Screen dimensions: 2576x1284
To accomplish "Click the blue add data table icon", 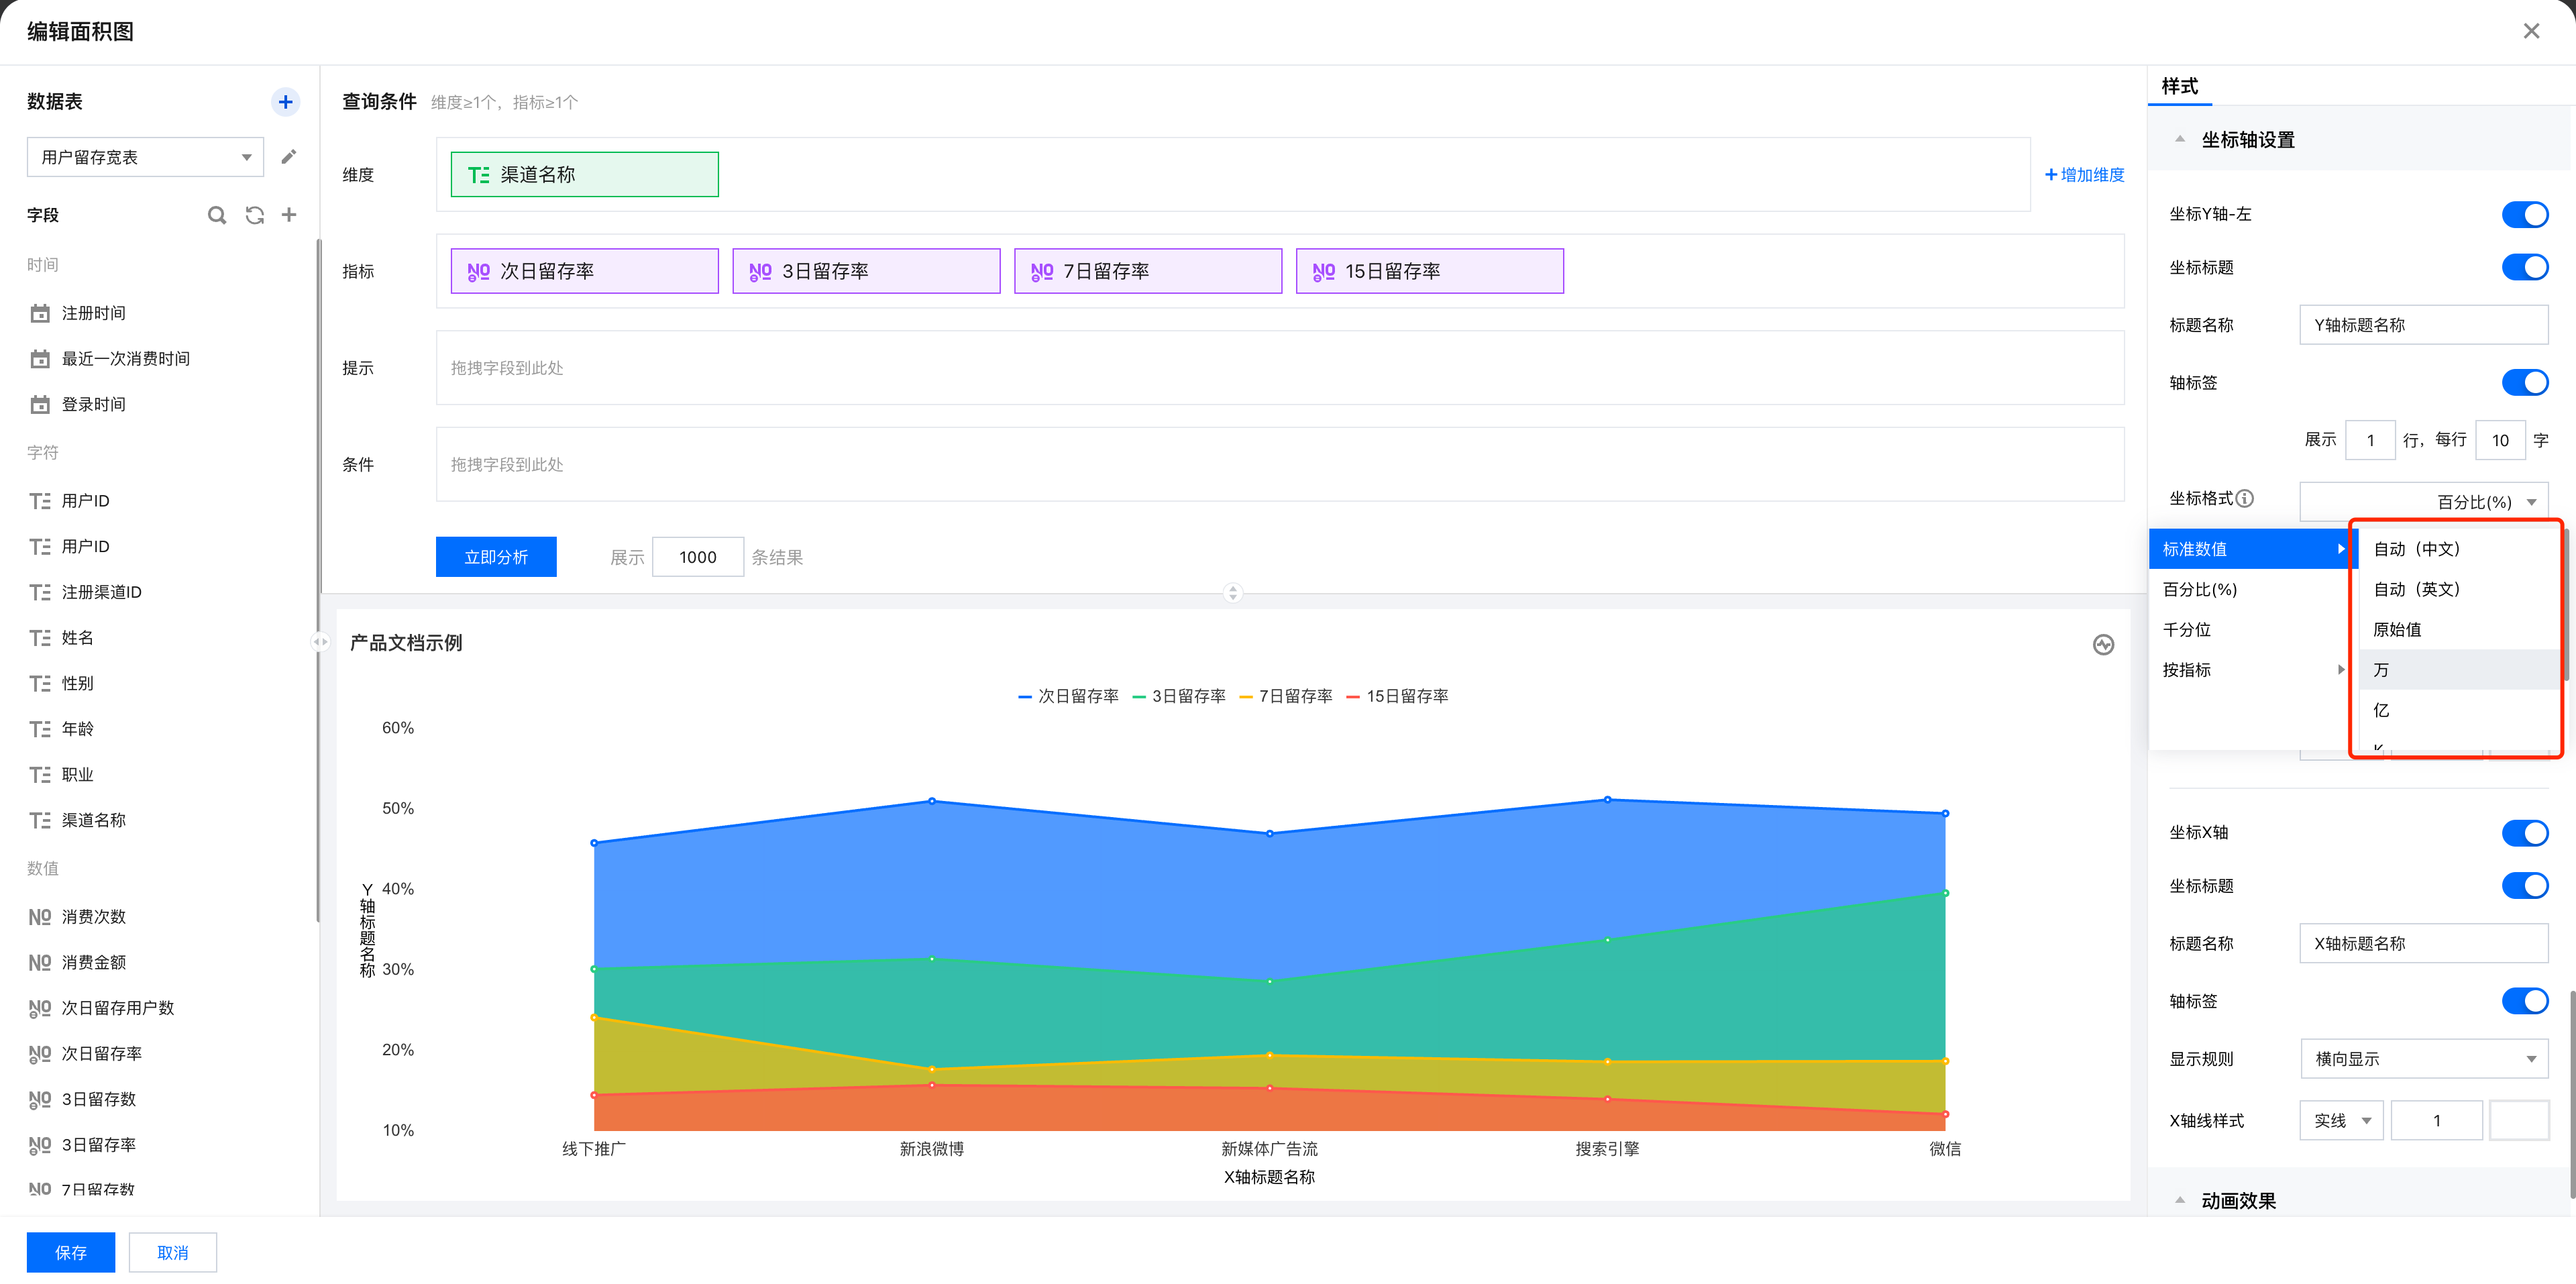I will coord(285,101).
